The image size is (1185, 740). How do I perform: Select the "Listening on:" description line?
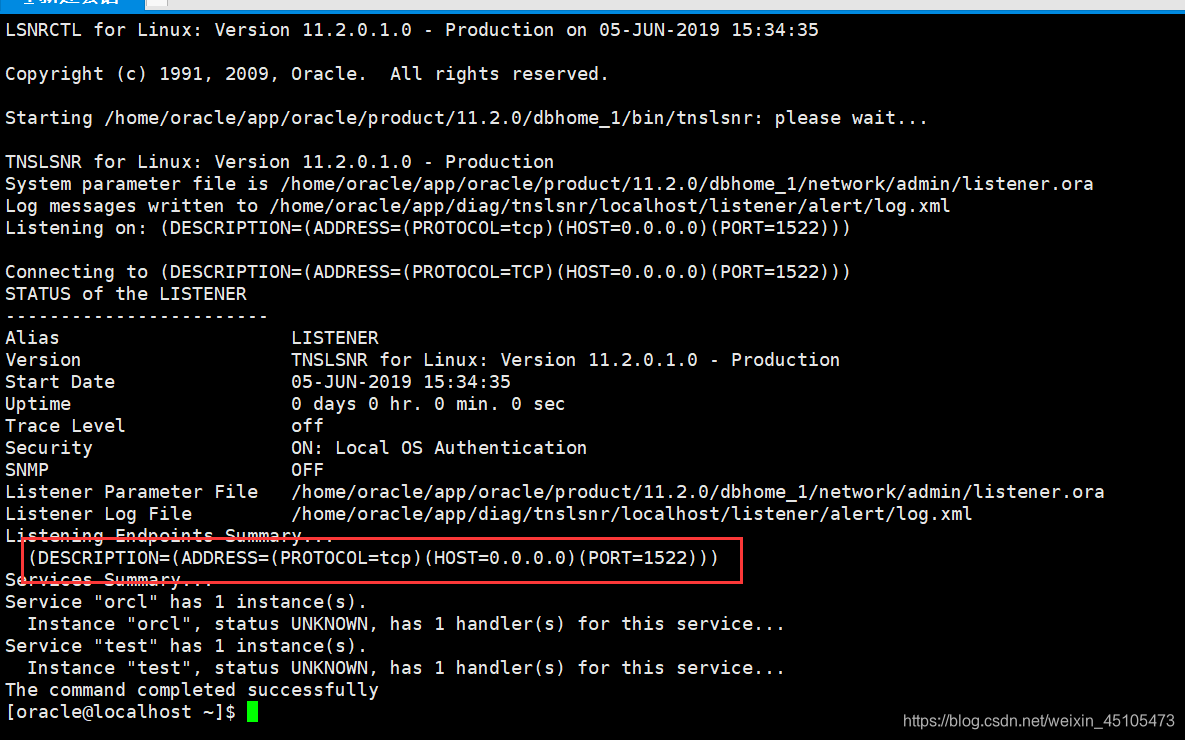[428, 228]
